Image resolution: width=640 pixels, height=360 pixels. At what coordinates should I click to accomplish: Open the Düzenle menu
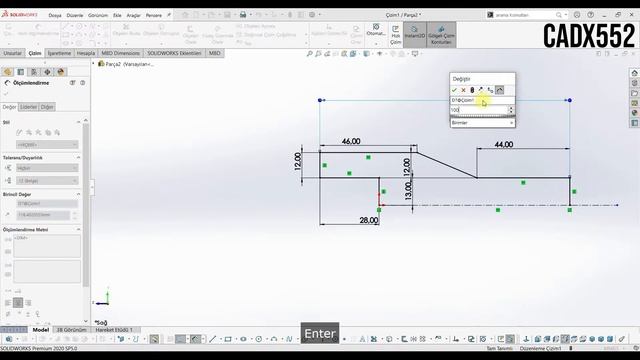tap(75, 15)
